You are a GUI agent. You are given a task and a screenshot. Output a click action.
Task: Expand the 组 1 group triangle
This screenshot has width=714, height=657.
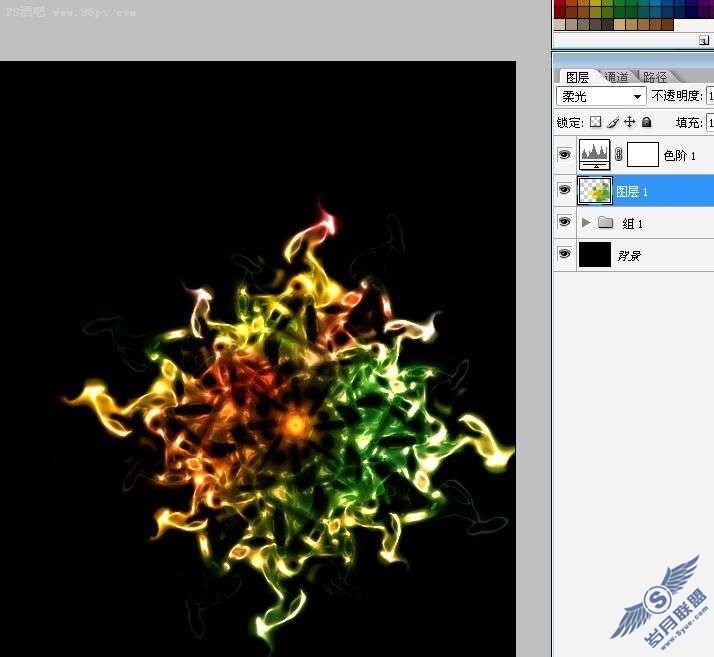coord(586,223)
